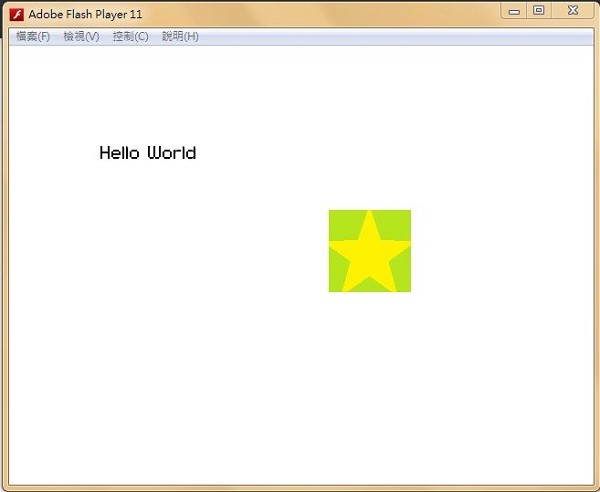Minimize the Flash Player window
Image resolution: width=600 pixels, height=492 pixels.
(514, 11)
